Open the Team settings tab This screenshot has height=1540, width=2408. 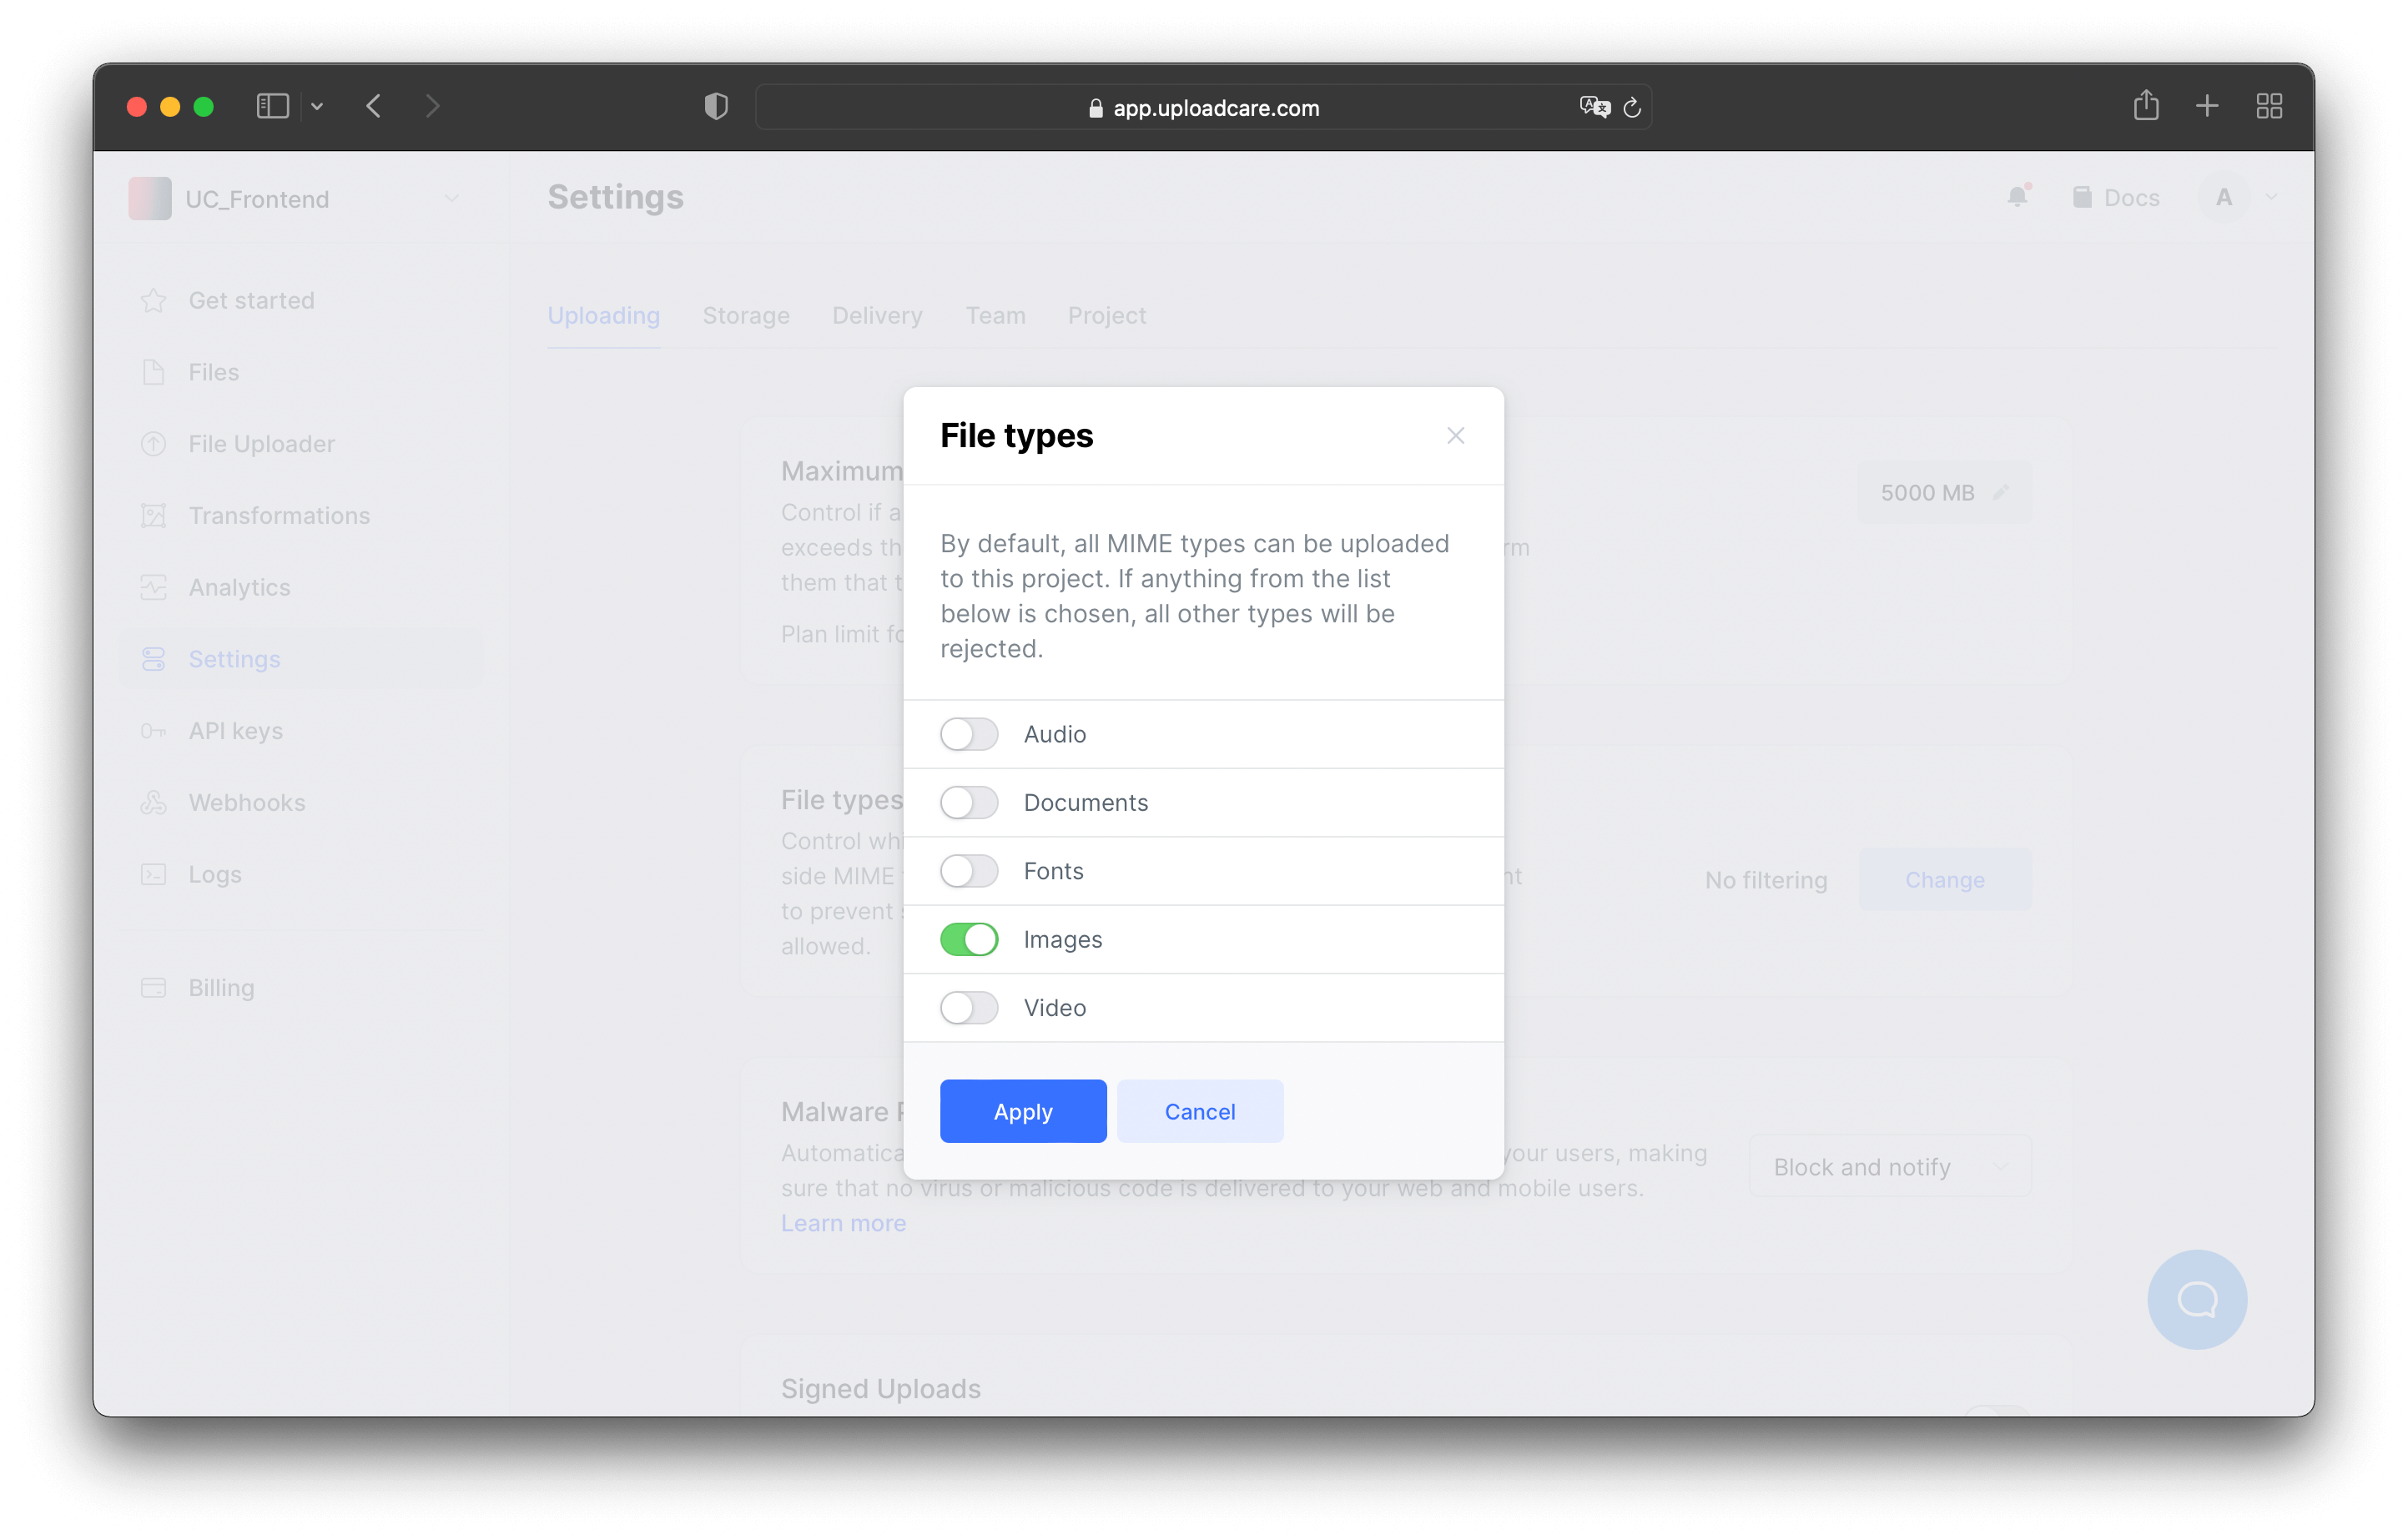coord(995,315)
